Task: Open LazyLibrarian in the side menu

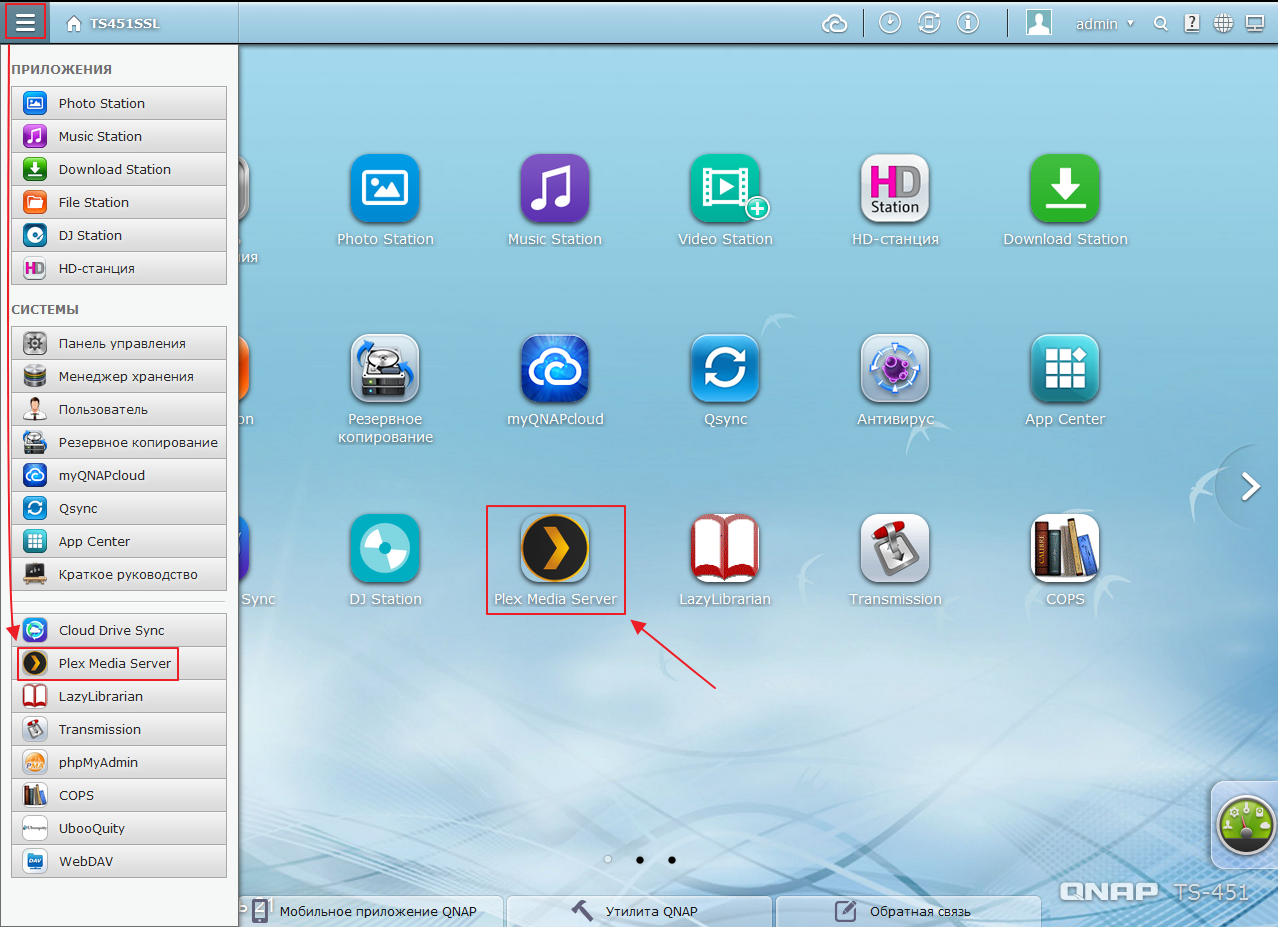Action: [119, 696]
